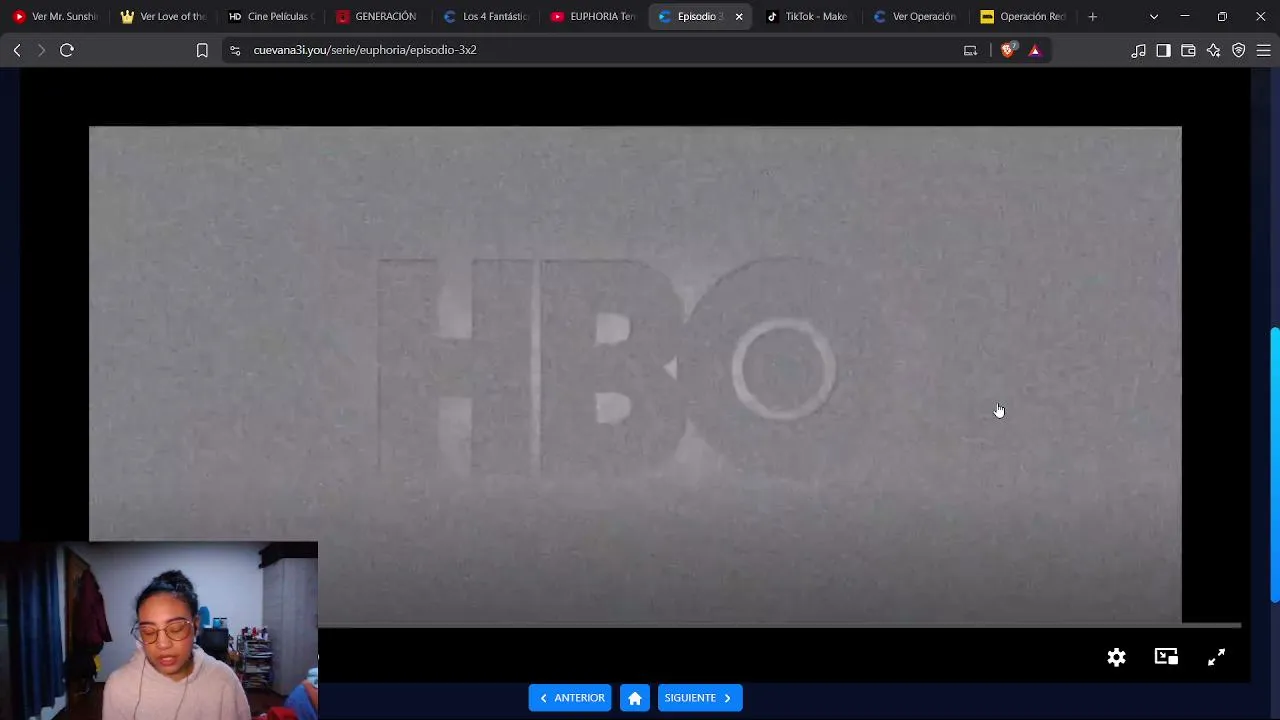Go back to the previous page
1280x720 pixels.
point(17,50)
